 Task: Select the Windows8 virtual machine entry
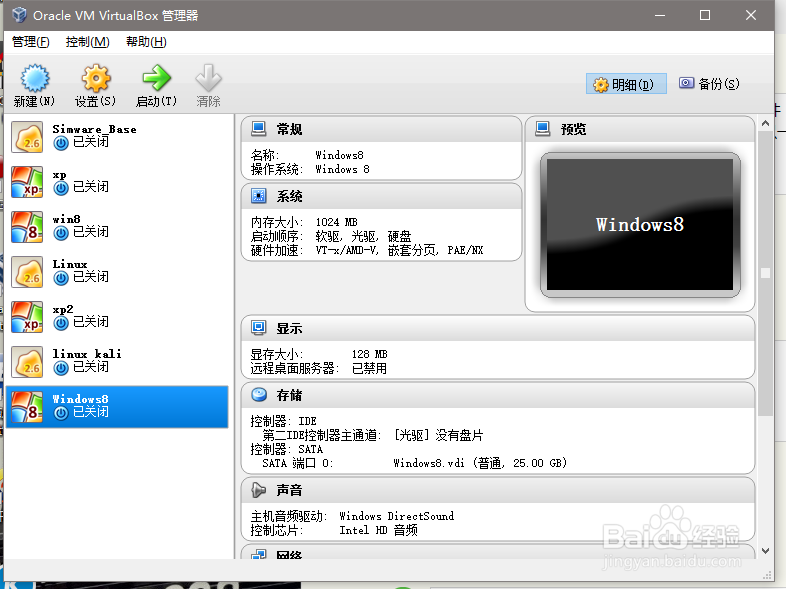tap(117, 407)
